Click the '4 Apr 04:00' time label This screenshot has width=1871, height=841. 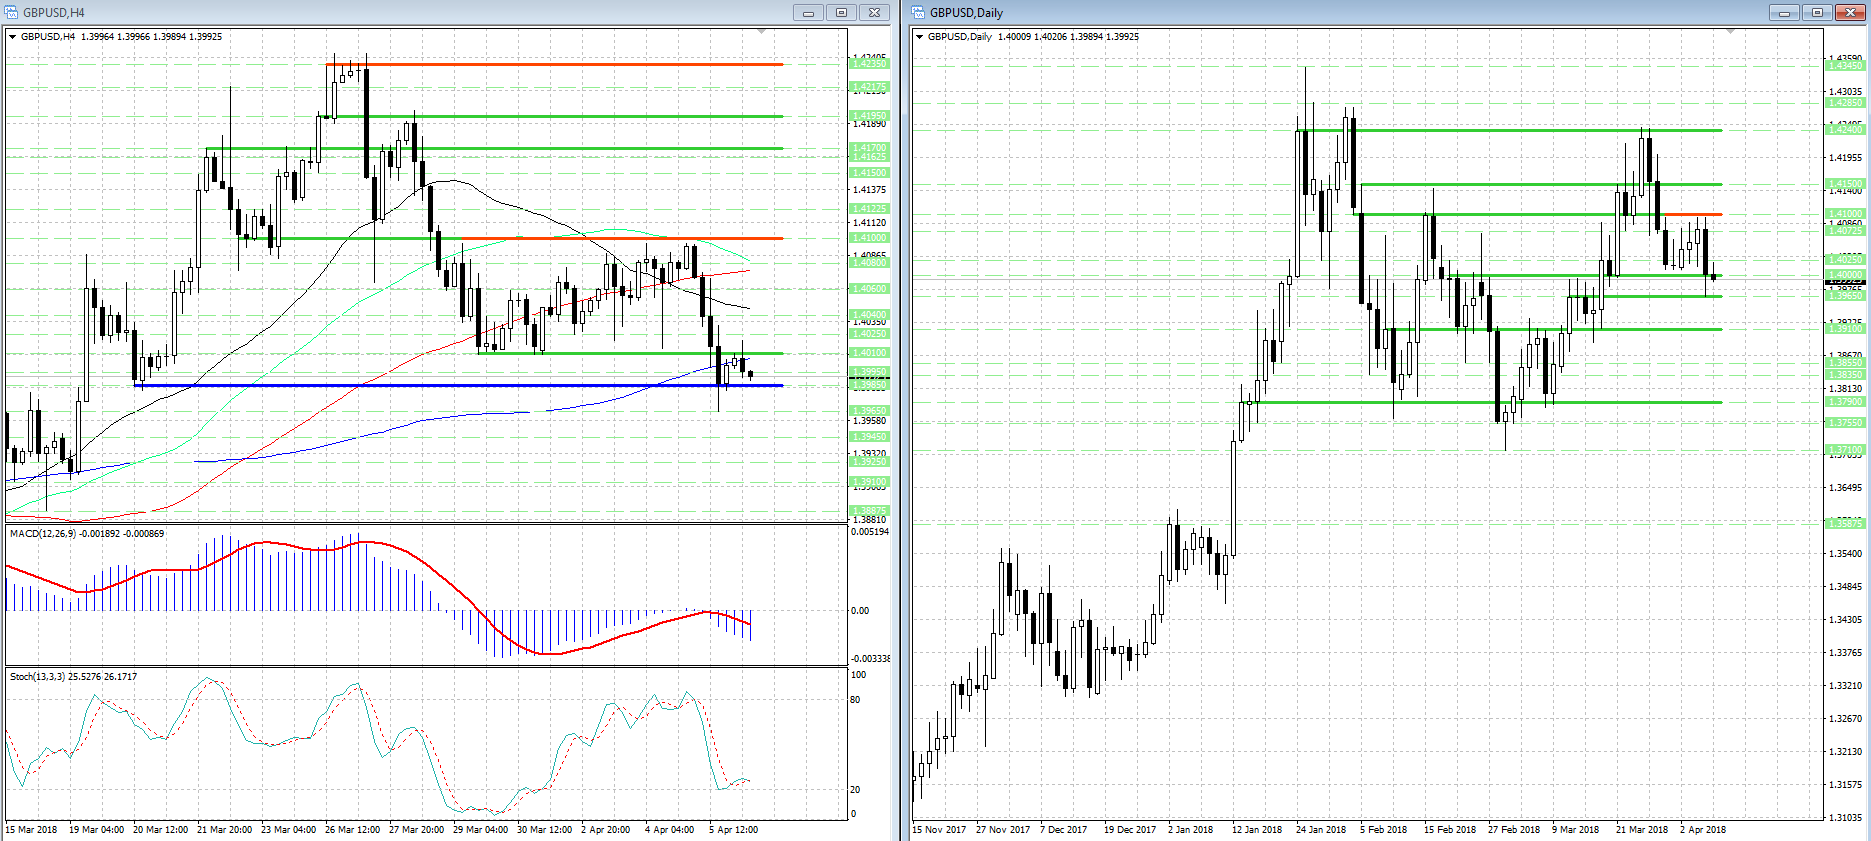coord(669,830)
